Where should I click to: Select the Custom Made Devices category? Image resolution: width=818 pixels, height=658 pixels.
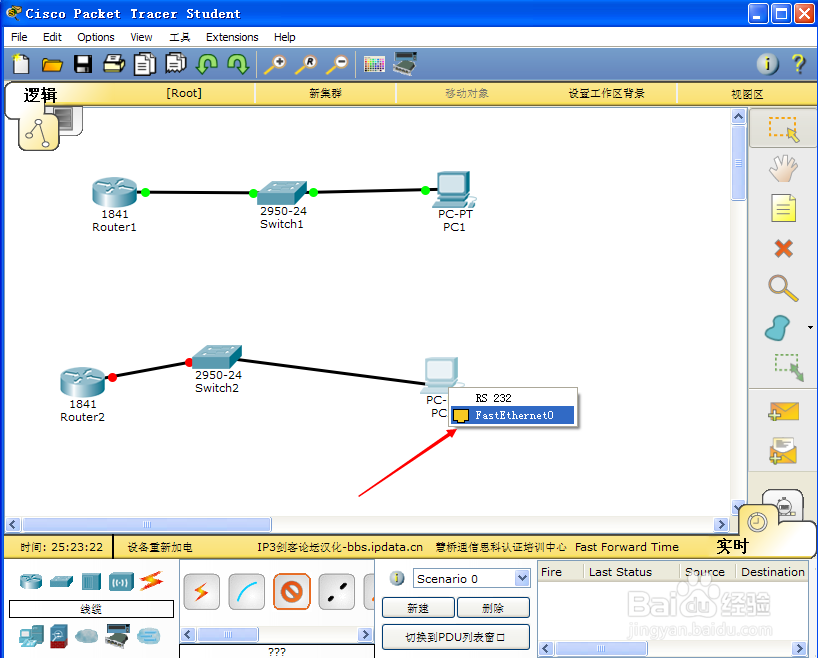117,636
